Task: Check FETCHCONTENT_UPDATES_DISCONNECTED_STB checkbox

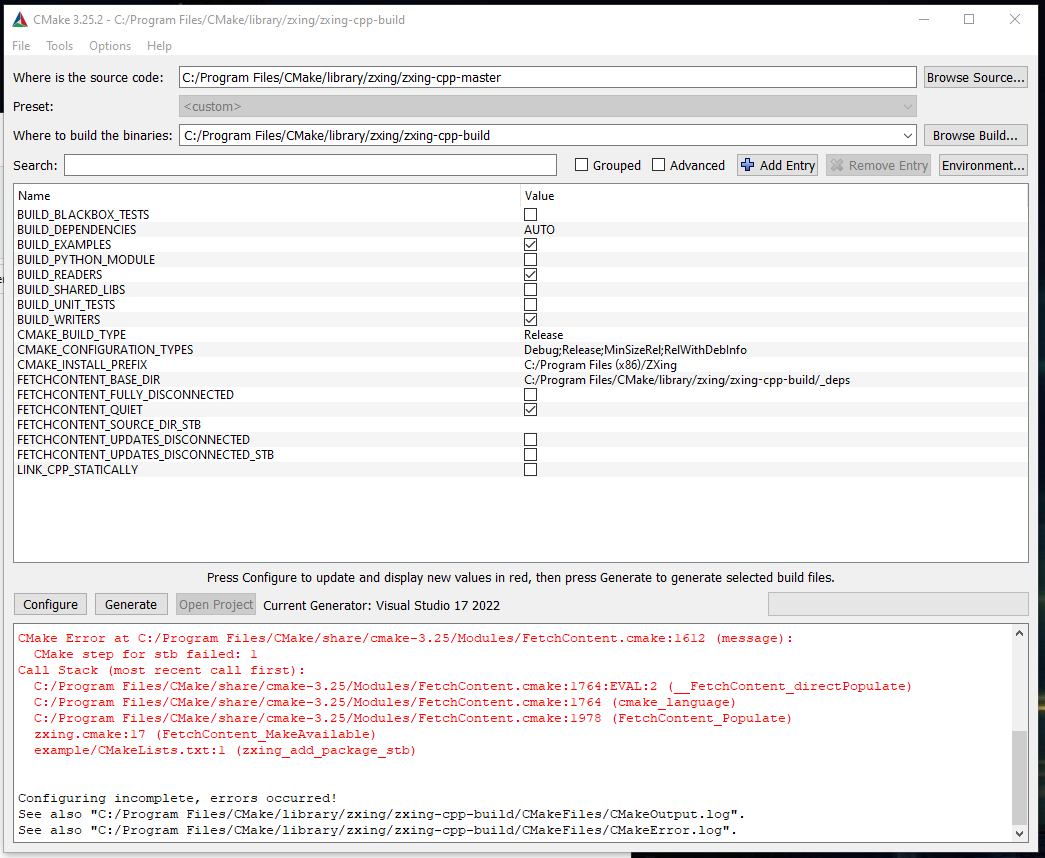Action: click(x=530, y=455)
